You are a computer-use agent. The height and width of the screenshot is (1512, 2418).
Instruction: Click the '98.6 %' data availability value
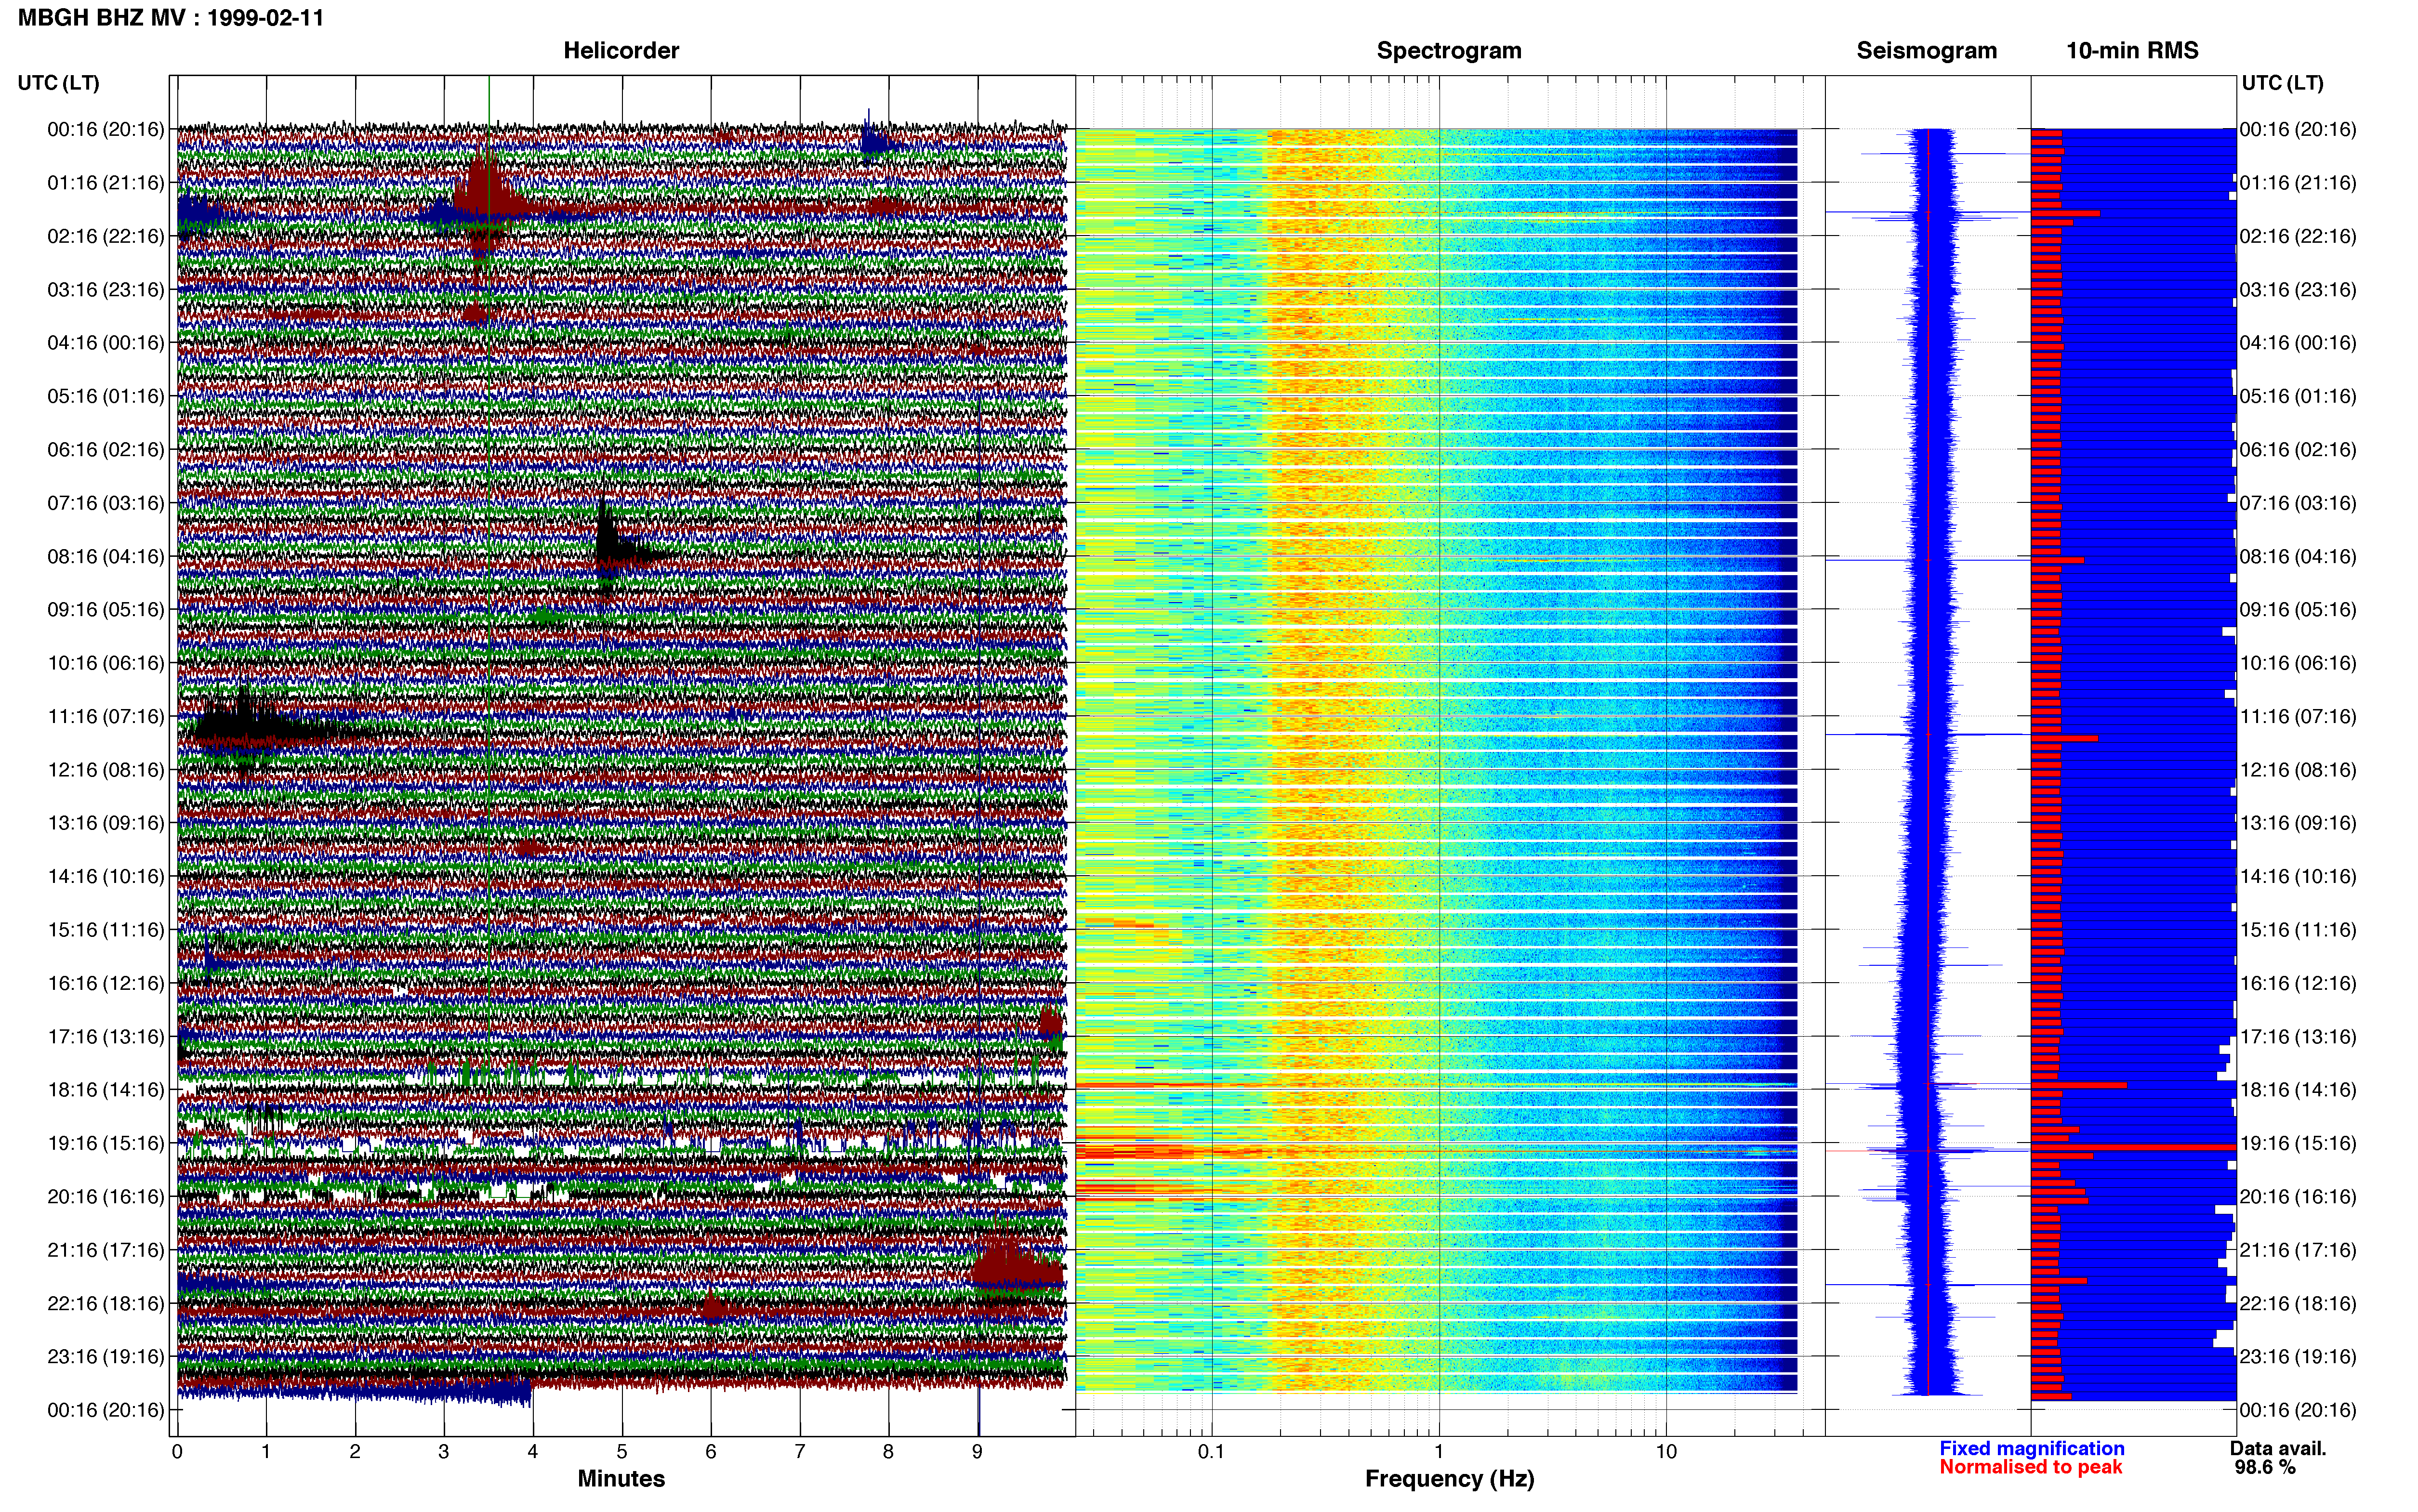pyautogui.click(x=2265, y=1467)
